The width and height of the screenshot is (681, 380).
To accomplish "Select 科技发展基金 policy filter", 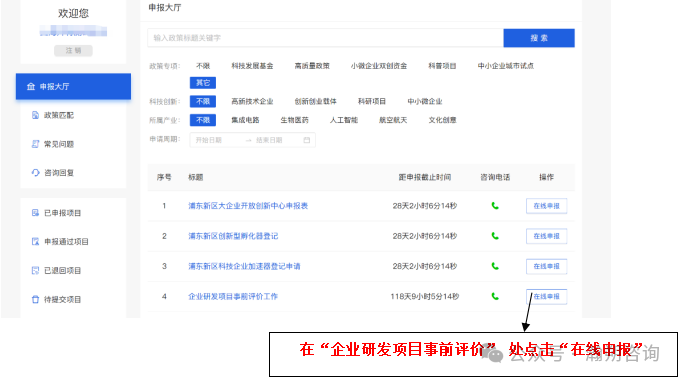I will (x=252, y=66).
